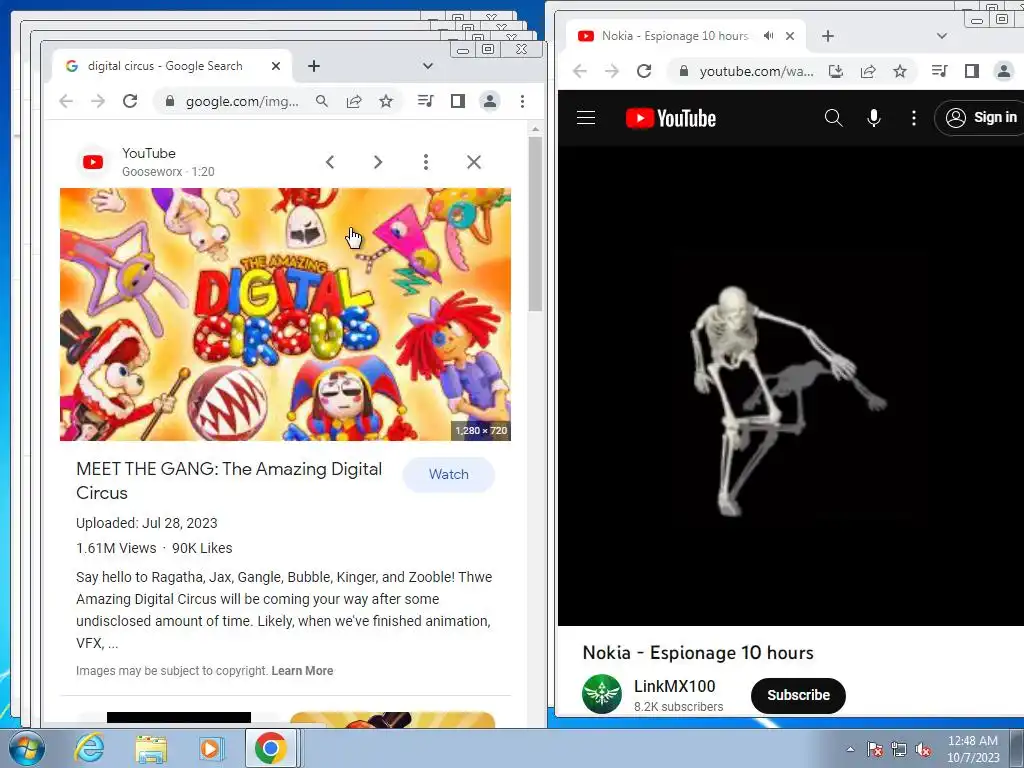Select the digital circus Google Search tab

tap(172, 66)
